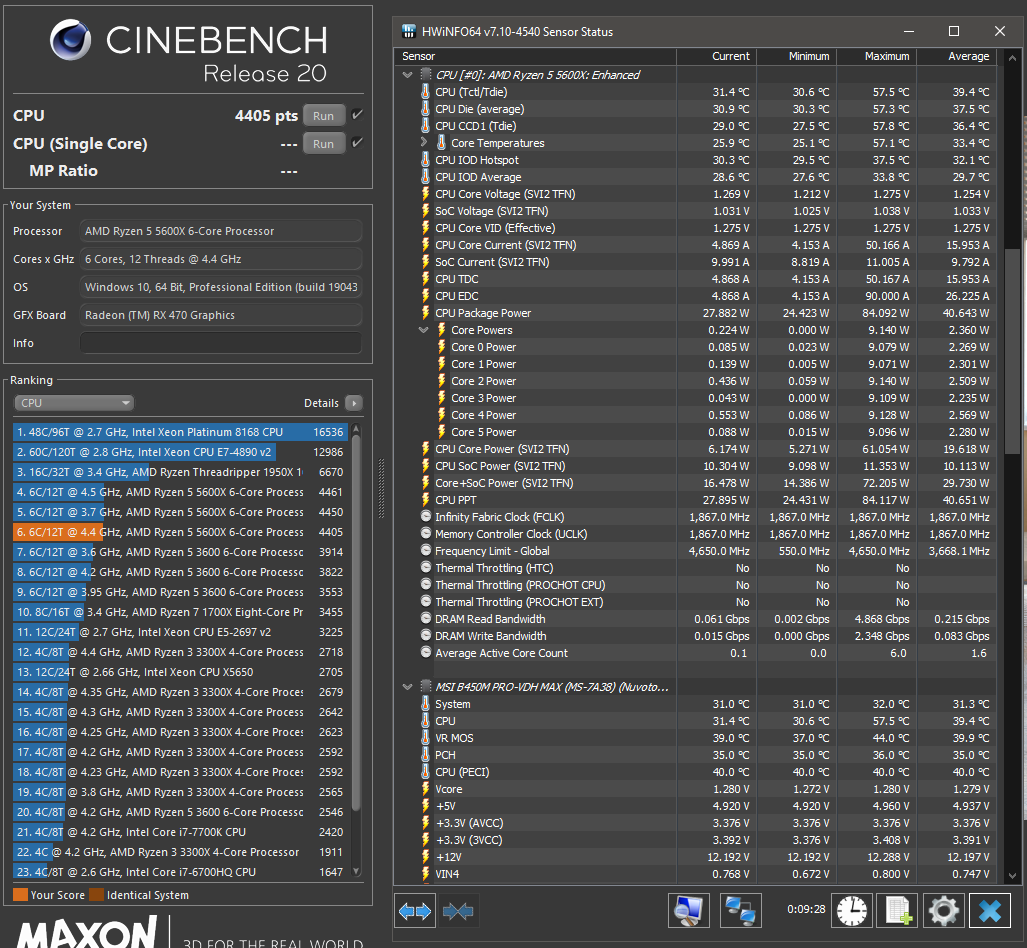This screenshot has width=1027, height=948.
Task: Click the Cinebench panel splitter handle
Action: pos(382,488)
